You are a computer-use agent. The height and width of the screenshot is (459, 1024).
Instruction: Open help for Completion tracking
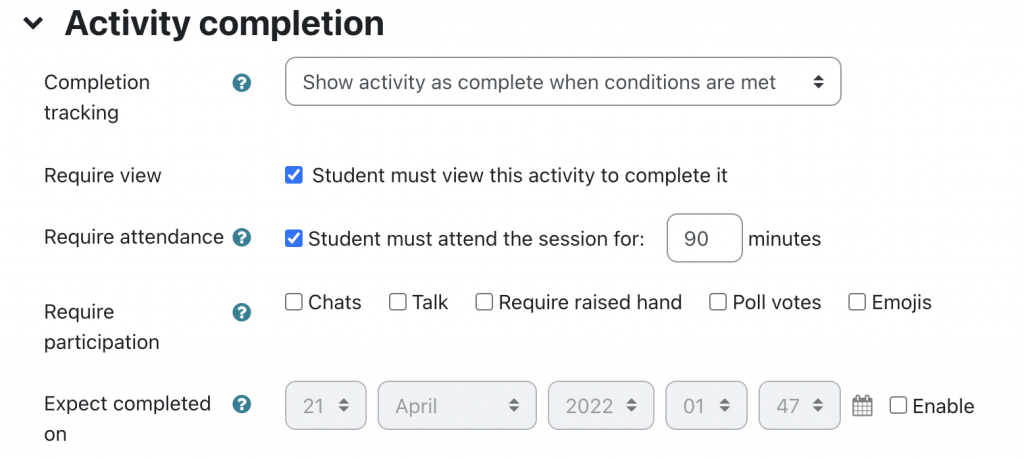click(x=241, y=83)
